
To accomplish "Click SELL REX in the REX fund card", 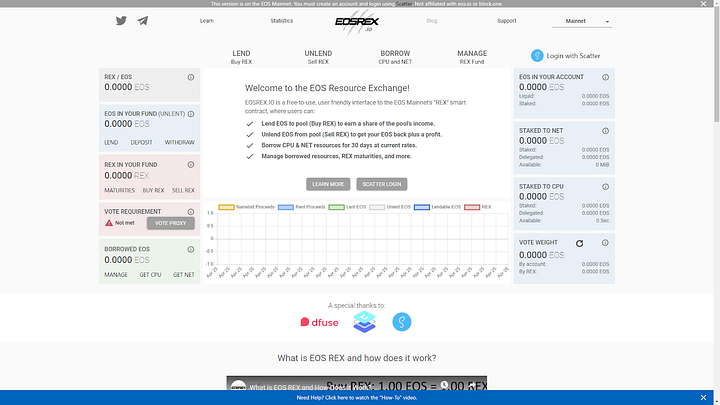I will pos(183,190).
